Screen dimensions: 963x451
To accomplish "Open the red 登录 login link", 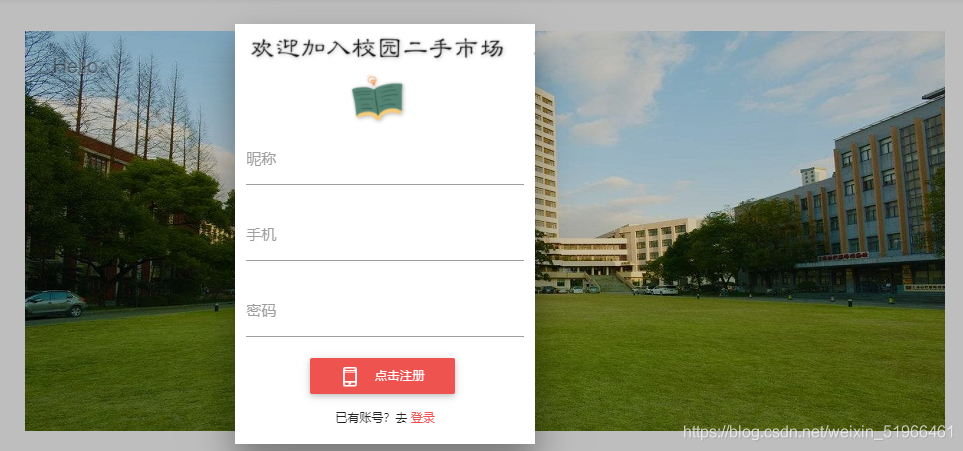I will pos(423,418).
